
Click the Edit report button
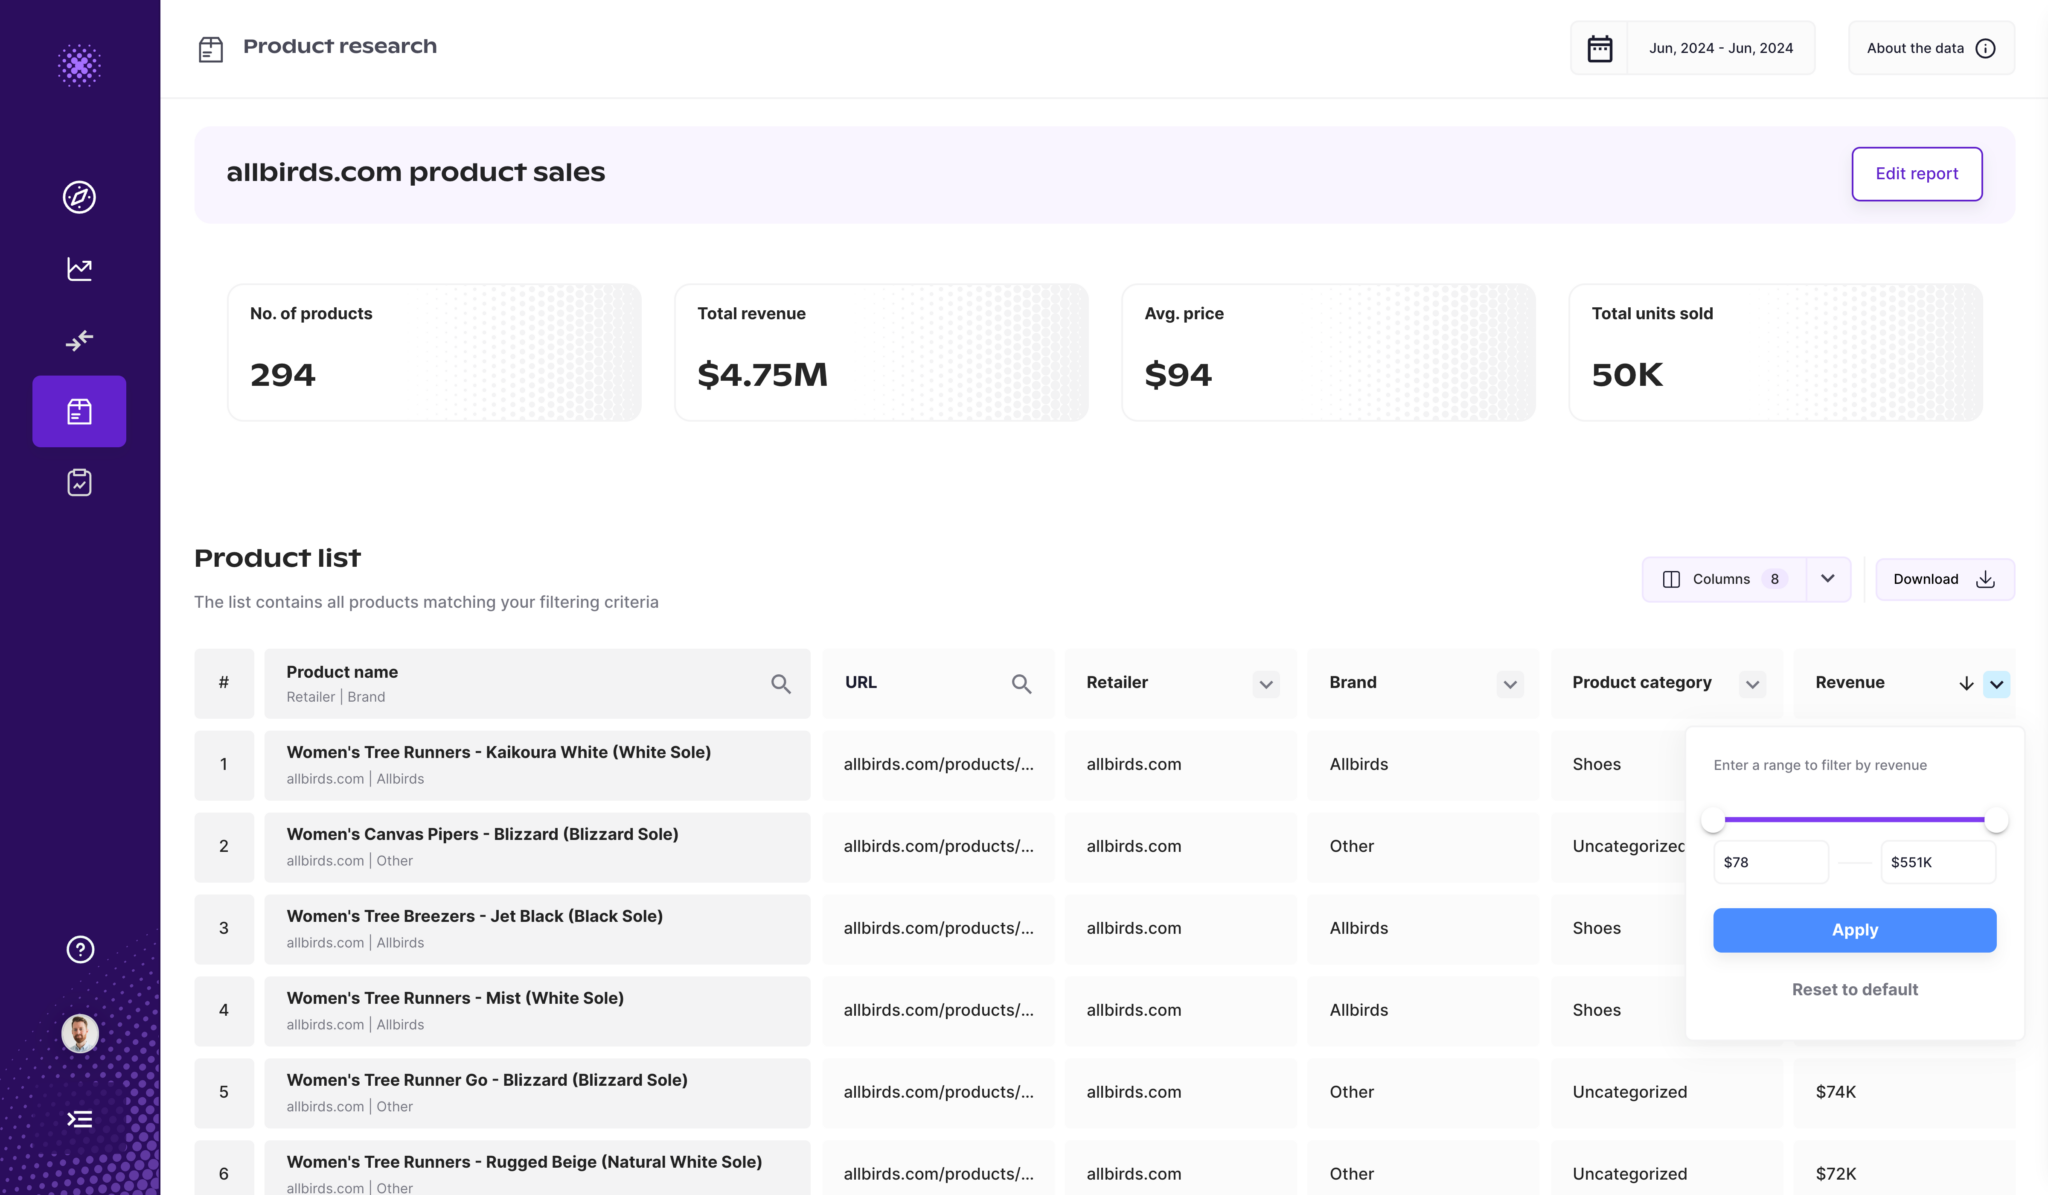1916,174
